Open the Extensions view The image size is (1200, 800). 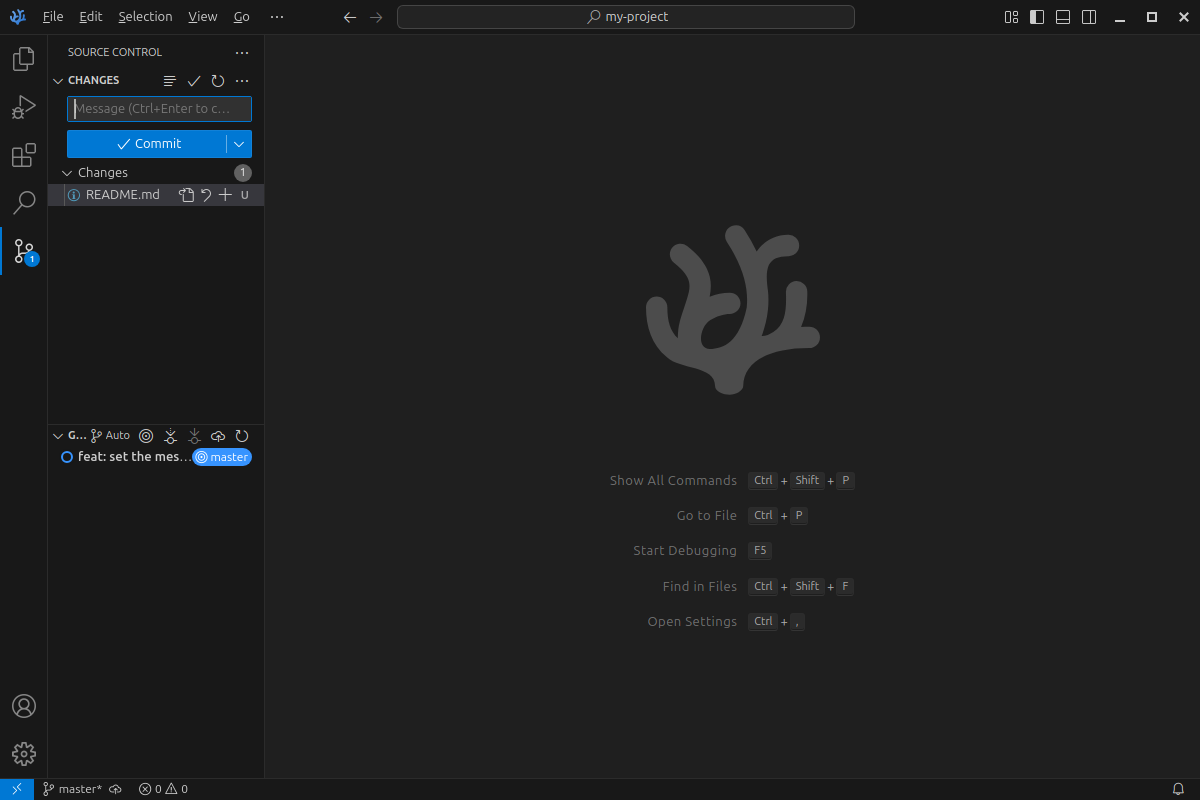click(23, 155)
